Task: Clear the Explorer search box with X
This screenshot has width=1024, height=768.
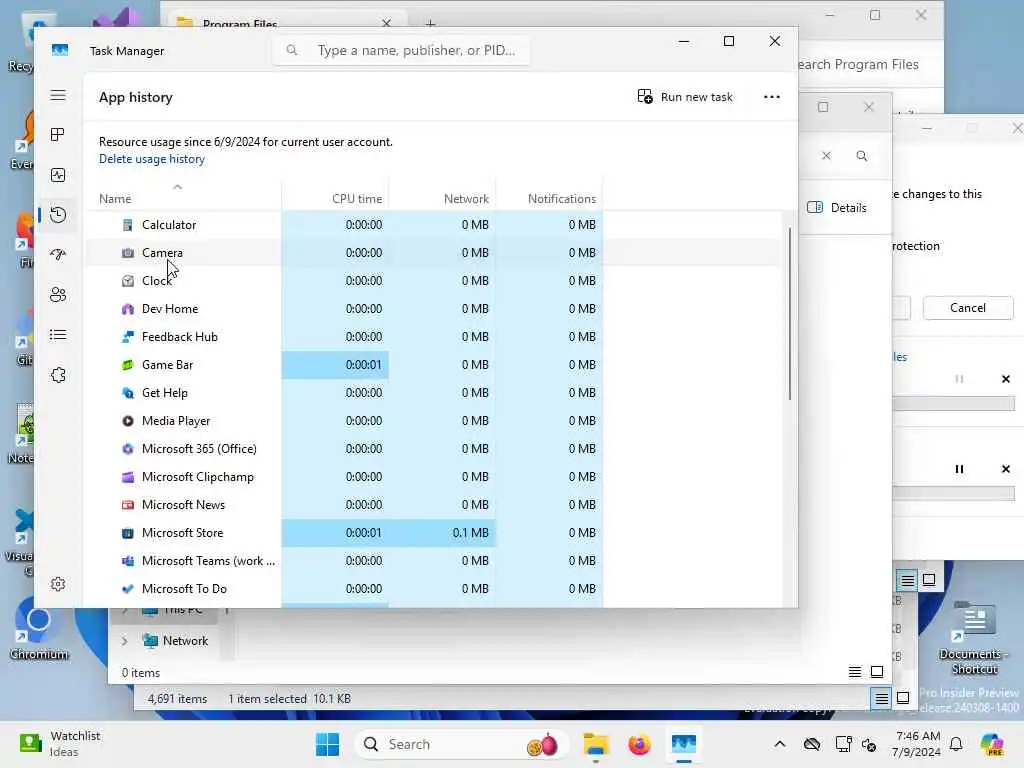Action: pos(826,156)
